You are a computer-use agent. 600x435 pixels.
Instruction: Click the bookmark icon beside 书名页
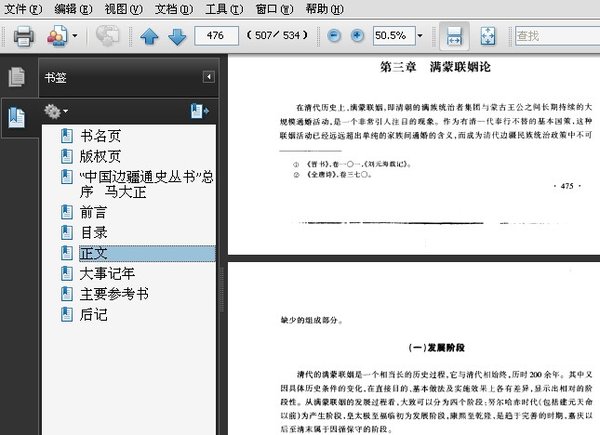coord(67,136)
